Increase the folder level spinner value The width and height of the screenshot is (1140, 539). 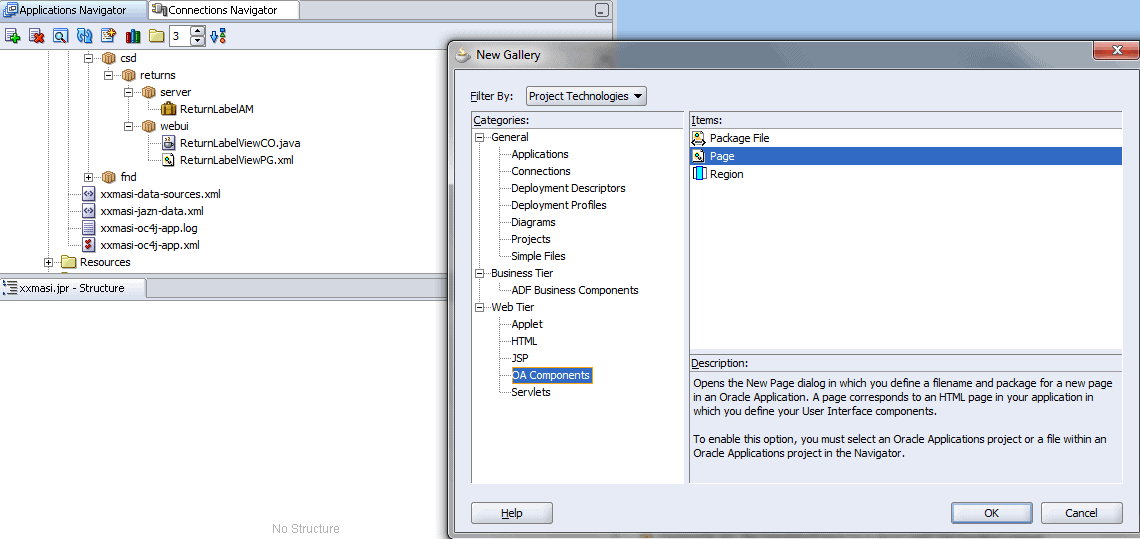pos(198,31)
